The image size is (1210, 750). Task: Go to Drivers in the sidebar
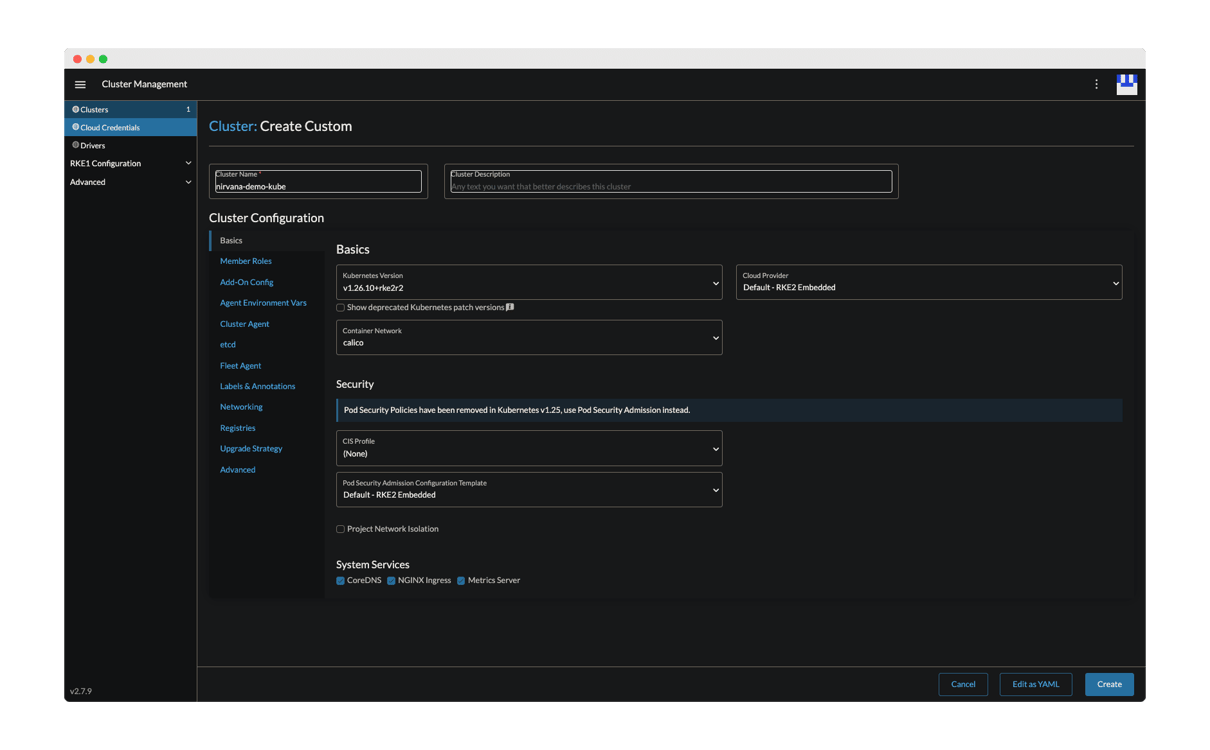tap(130, 145)
